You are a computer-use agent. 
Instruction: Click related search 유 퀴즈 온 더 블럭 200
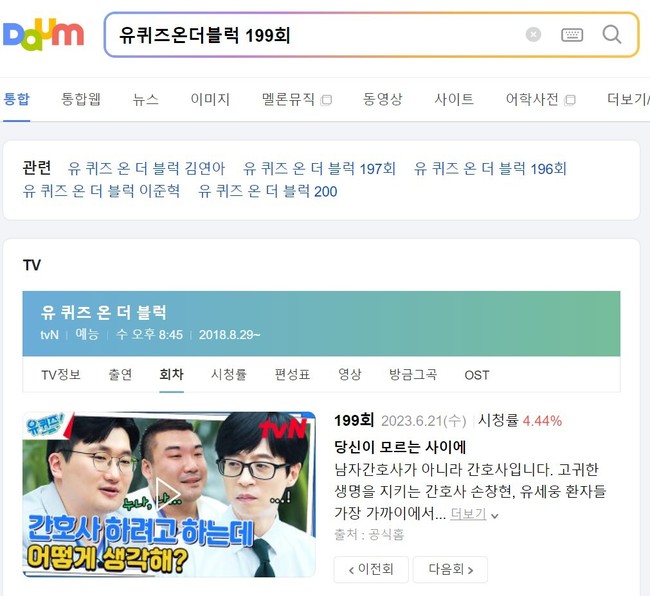click(x=268, y=191)
